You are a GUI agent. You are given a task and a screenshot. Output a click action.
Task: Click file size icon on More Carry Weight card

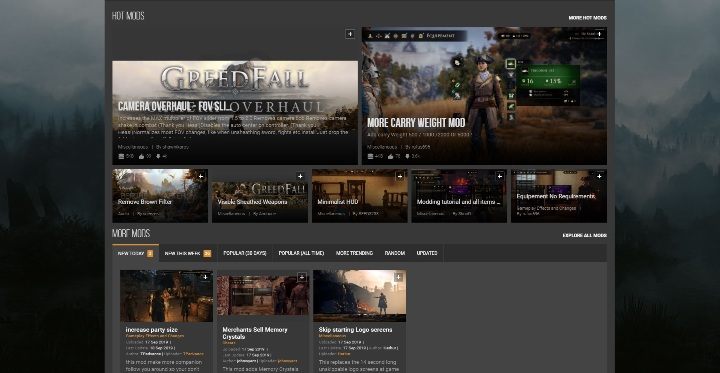click(x=371, y=156)
